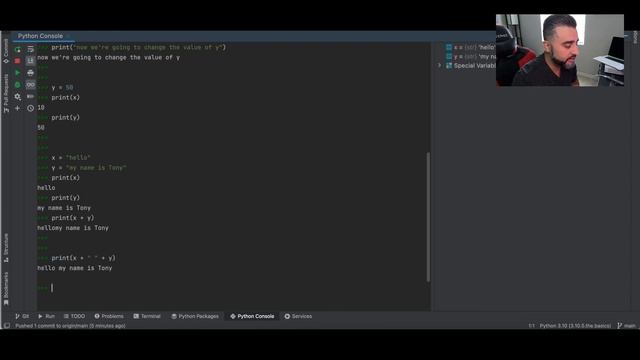Open the Problems tool window
Image resolution: width=640 pixels, height=360 pixels.
tap(109, 316)
